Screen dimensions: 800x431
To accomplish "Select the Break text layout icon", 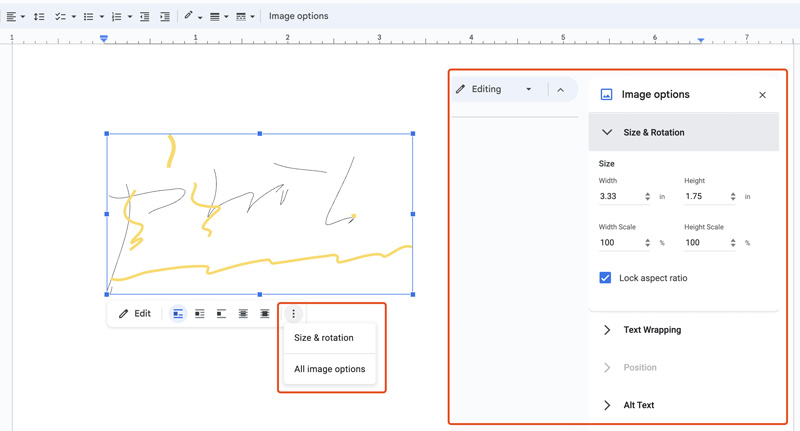I will click(x=221, y=314).
